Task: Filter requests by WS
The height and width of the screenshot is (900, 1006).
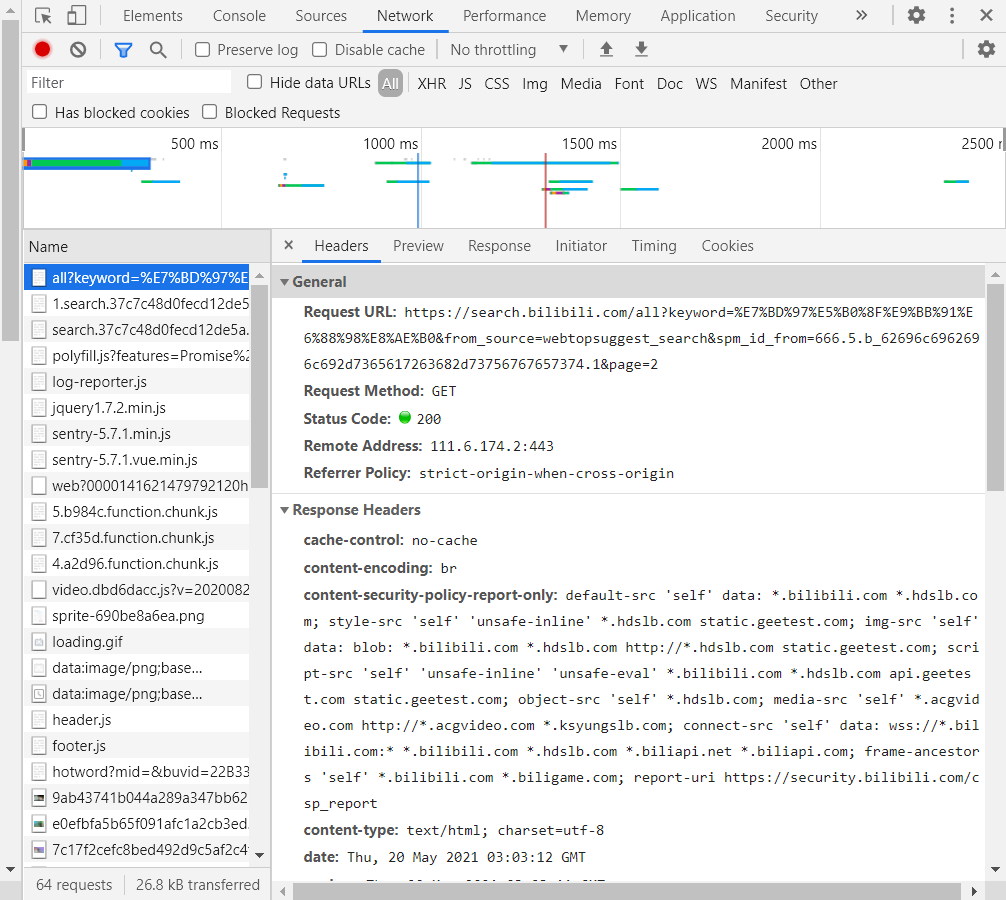Action: click(706, 83)
